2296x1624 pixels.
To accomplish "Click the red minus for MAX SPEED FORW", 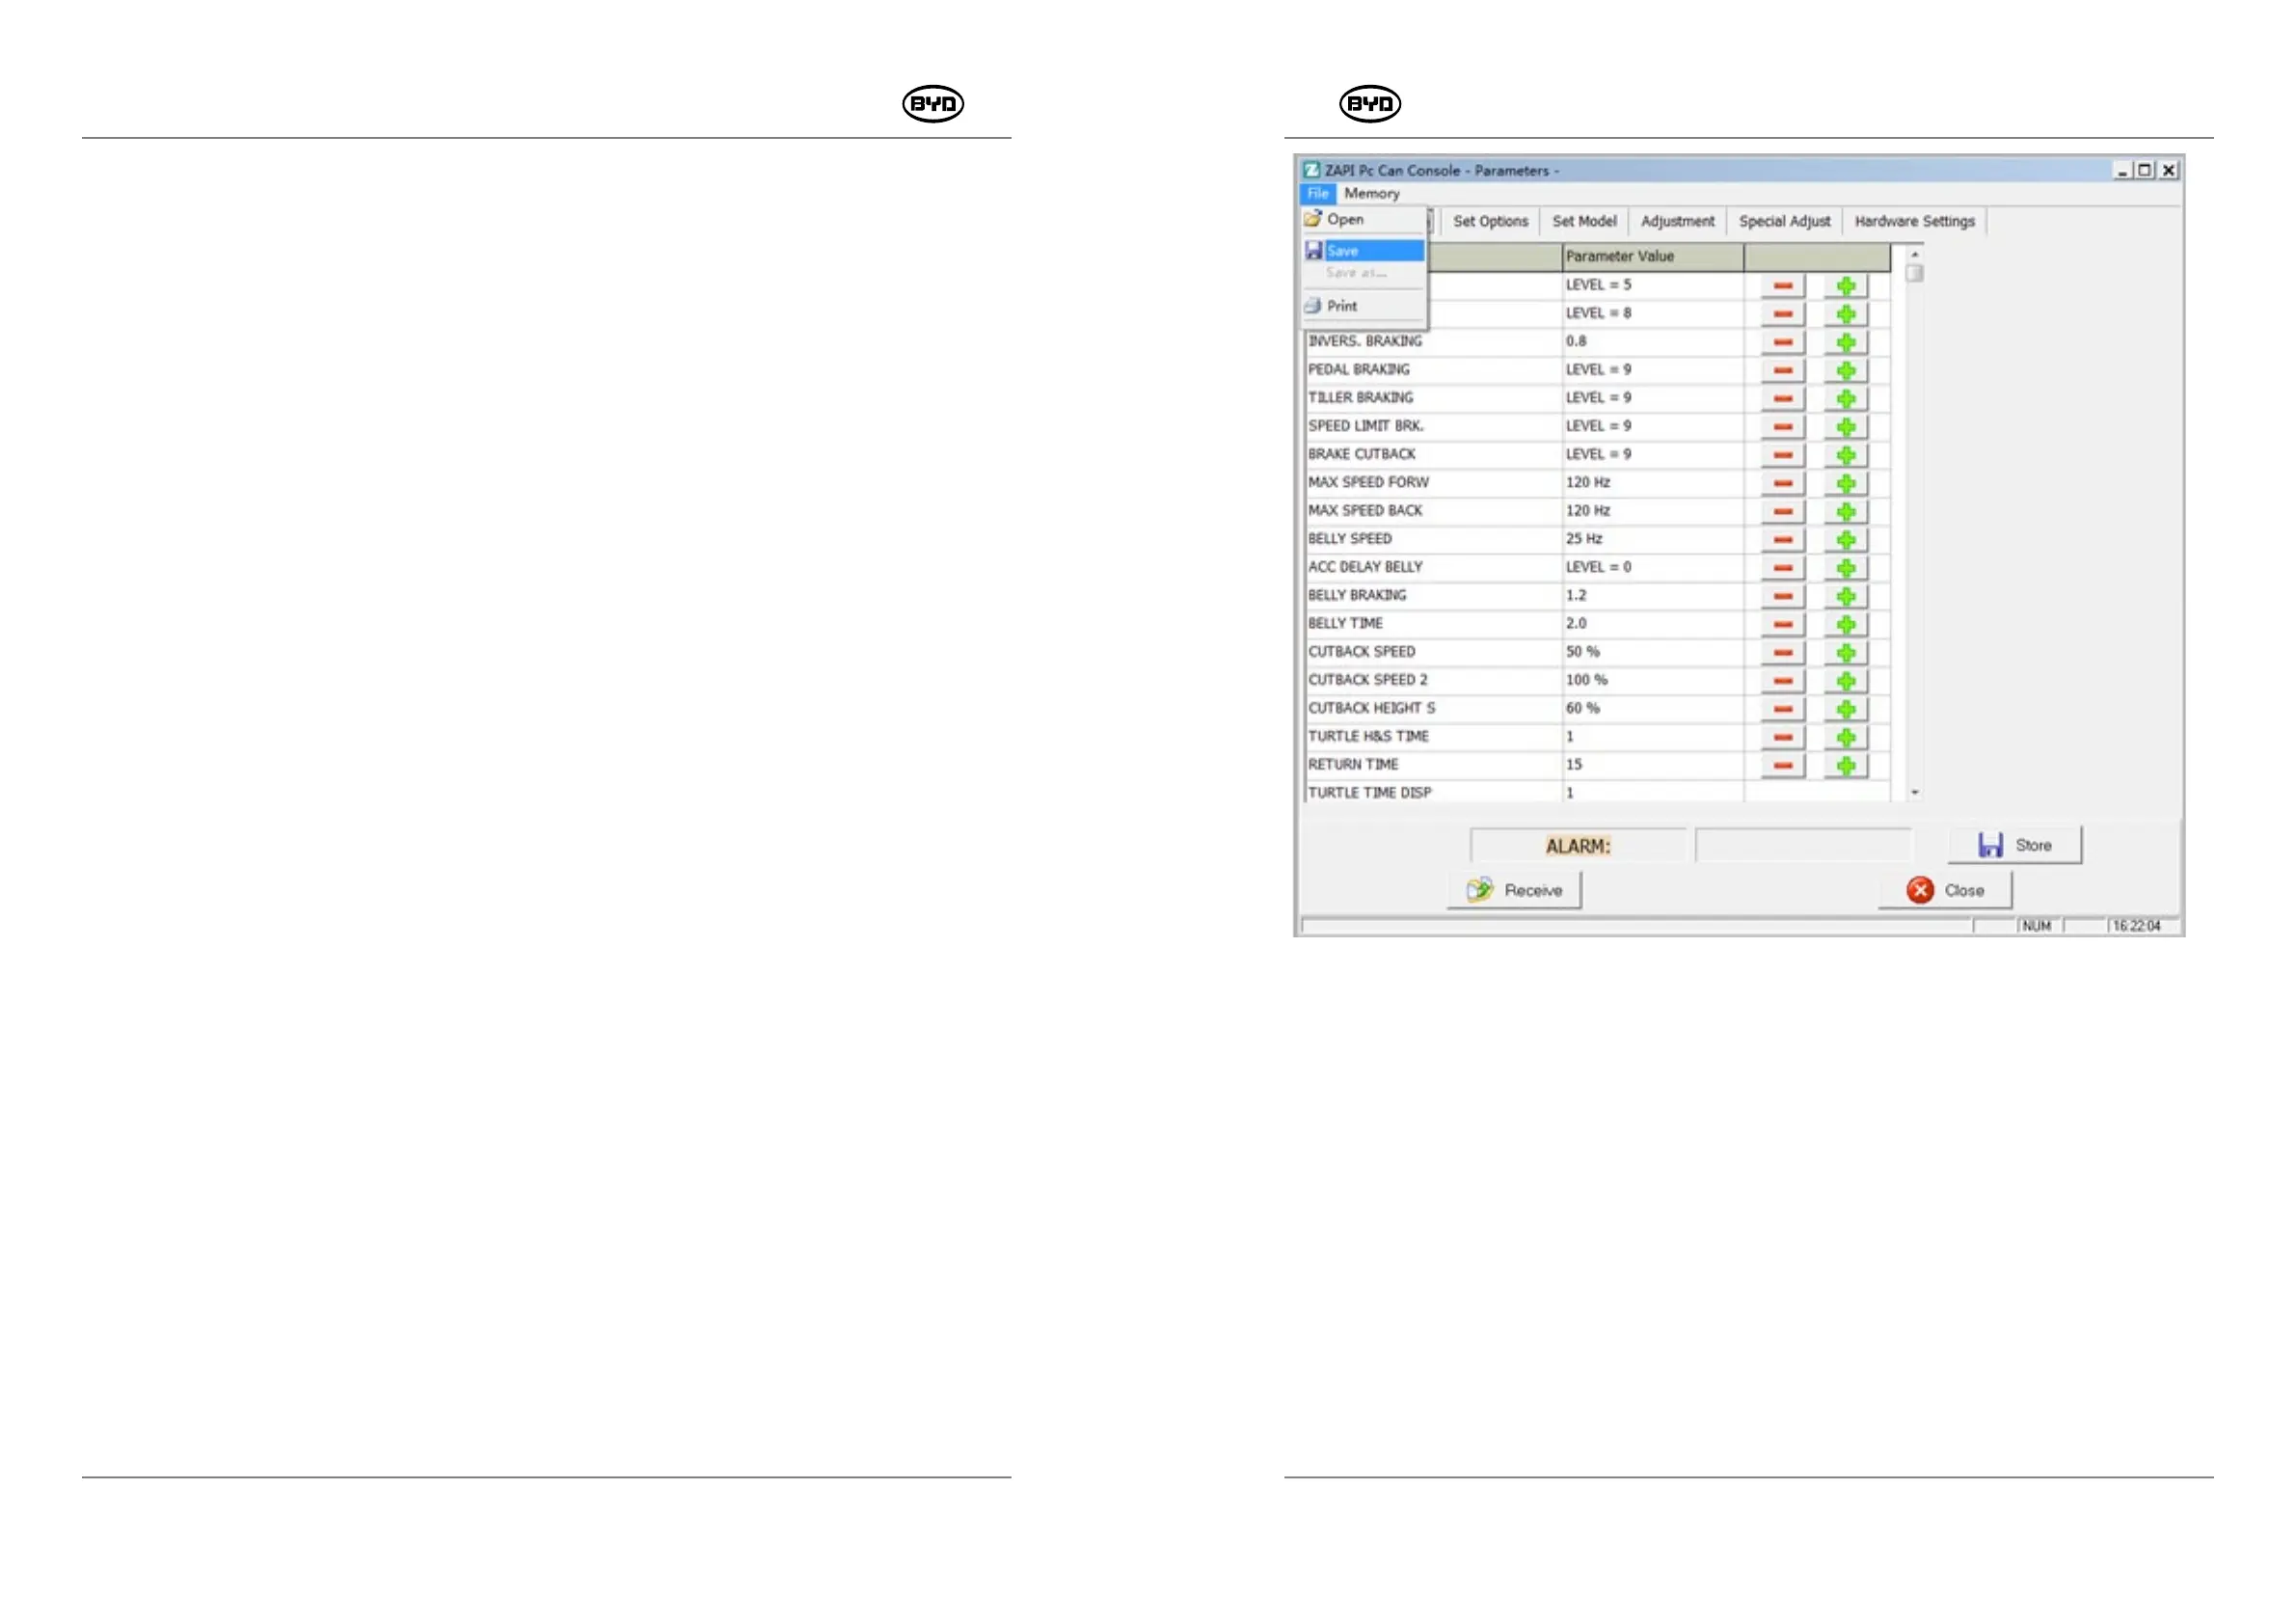I will click(1782, 483).
